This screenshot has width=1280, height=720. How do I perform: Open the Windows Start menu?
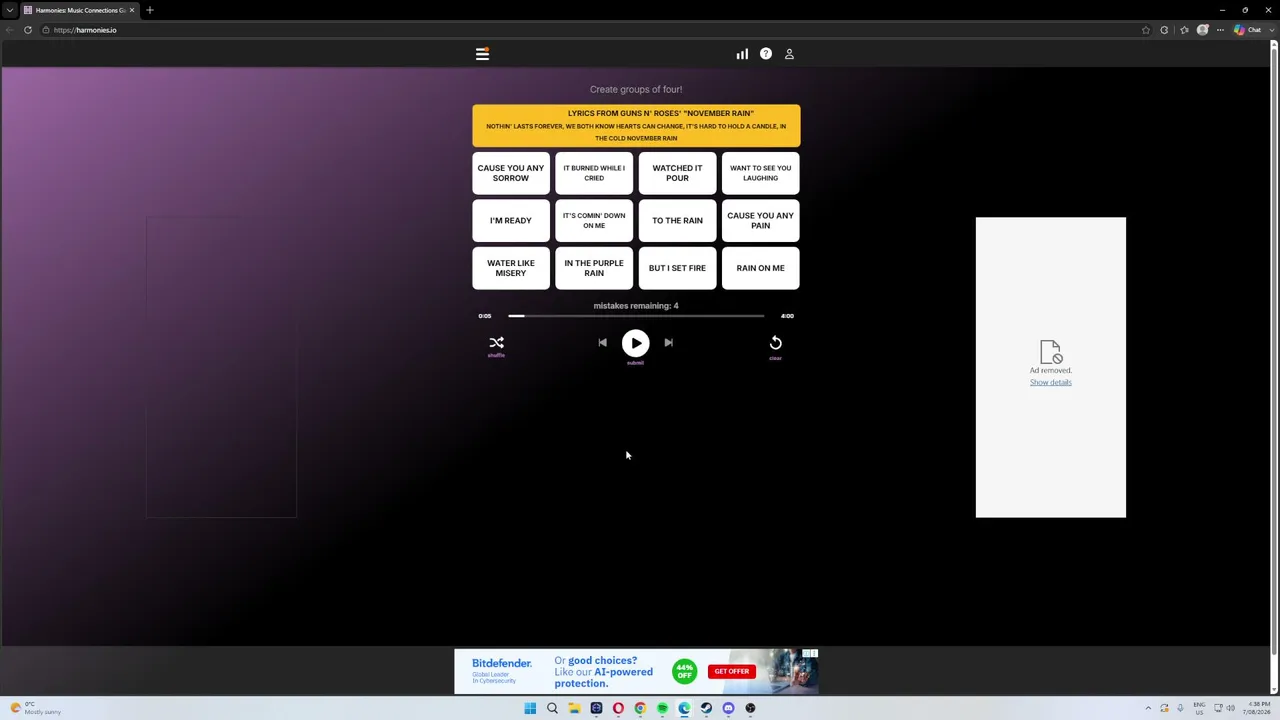pos(530,708)
